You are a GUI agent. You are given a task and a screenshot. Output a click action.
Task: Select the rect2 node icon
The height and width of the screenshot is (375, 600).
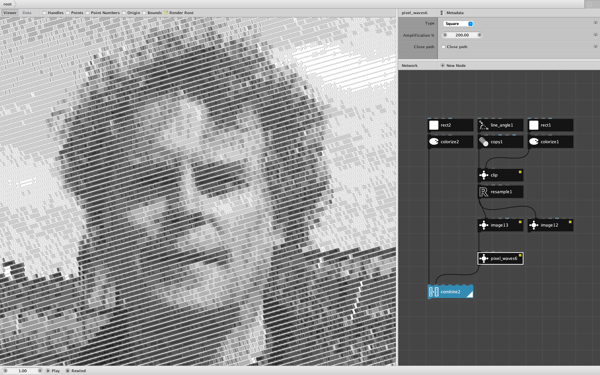tap(434, 125)
